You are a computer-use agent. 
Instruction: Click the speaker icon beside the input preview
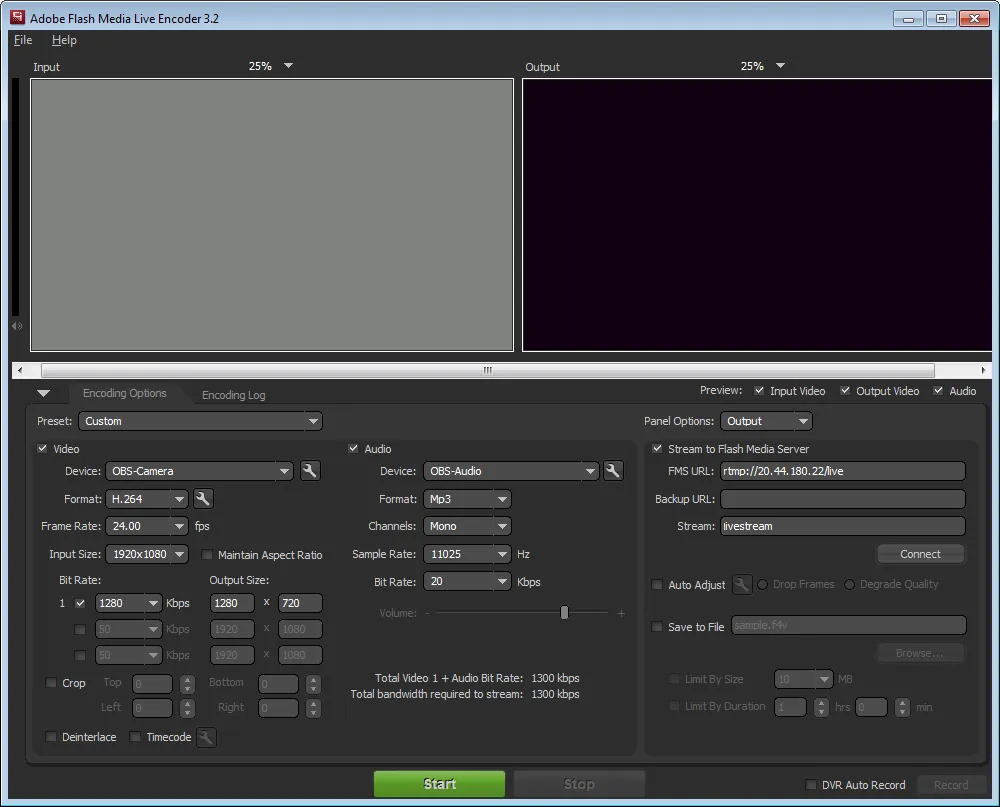coord(17,326)
